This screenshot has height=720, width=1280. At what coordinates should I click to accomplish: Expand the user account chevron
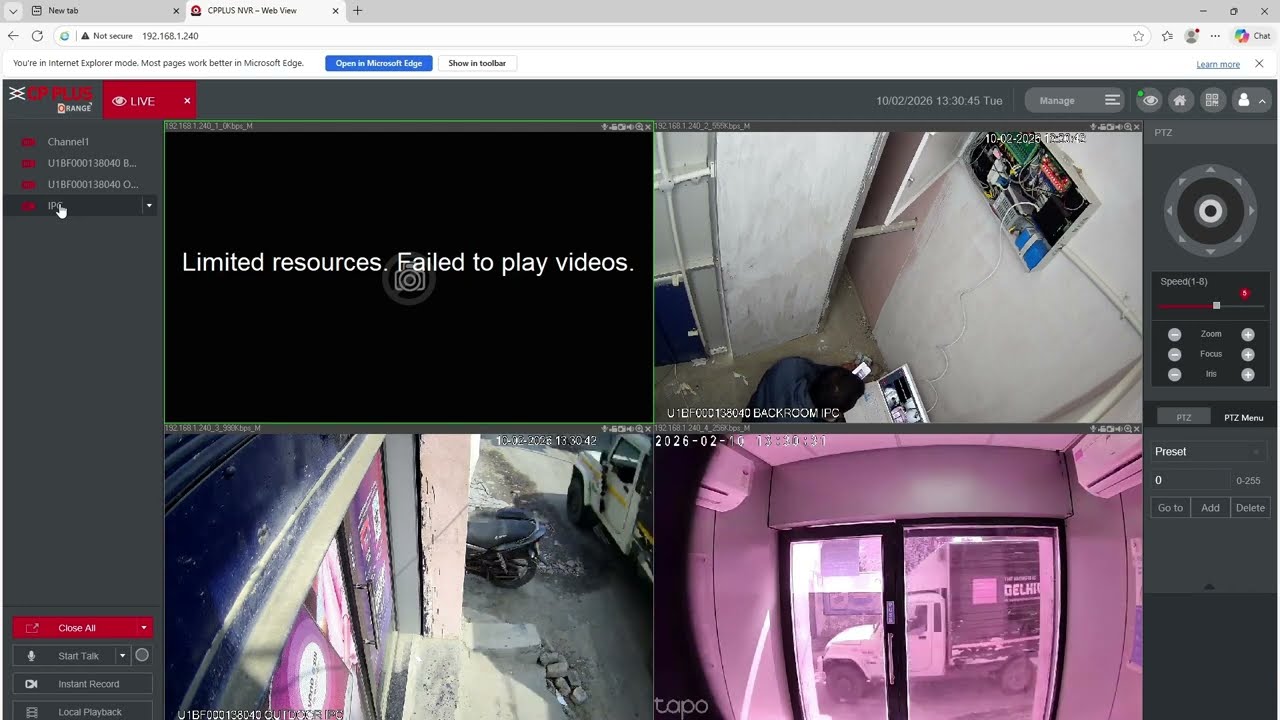pos(1262,101)
